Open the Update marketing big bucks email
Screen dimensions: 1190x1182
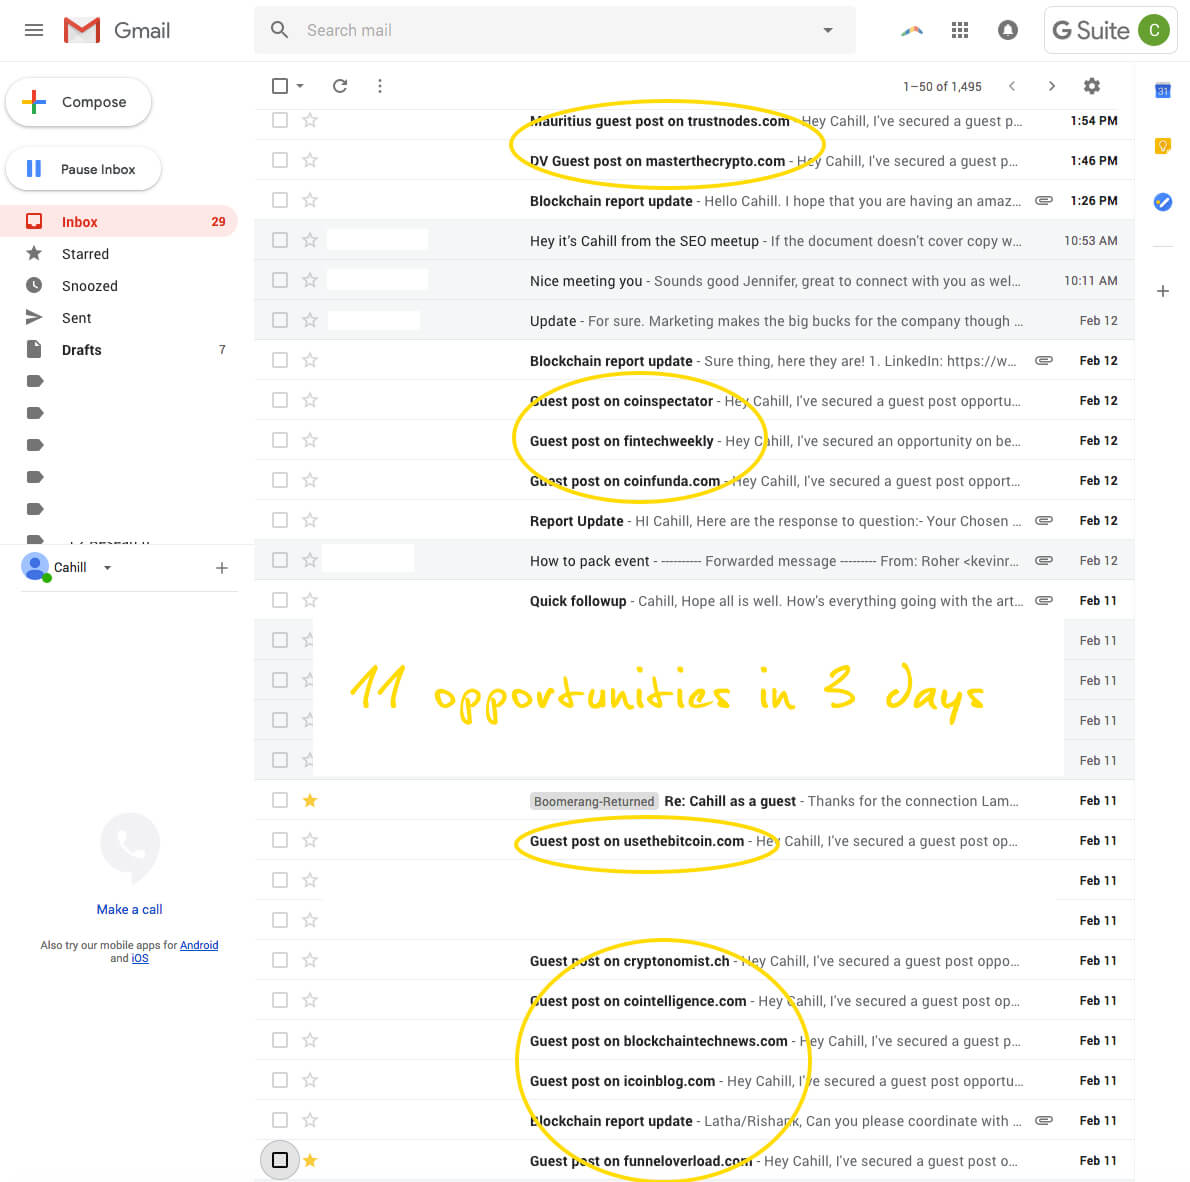pyautogui.click(x=694, y=320)
